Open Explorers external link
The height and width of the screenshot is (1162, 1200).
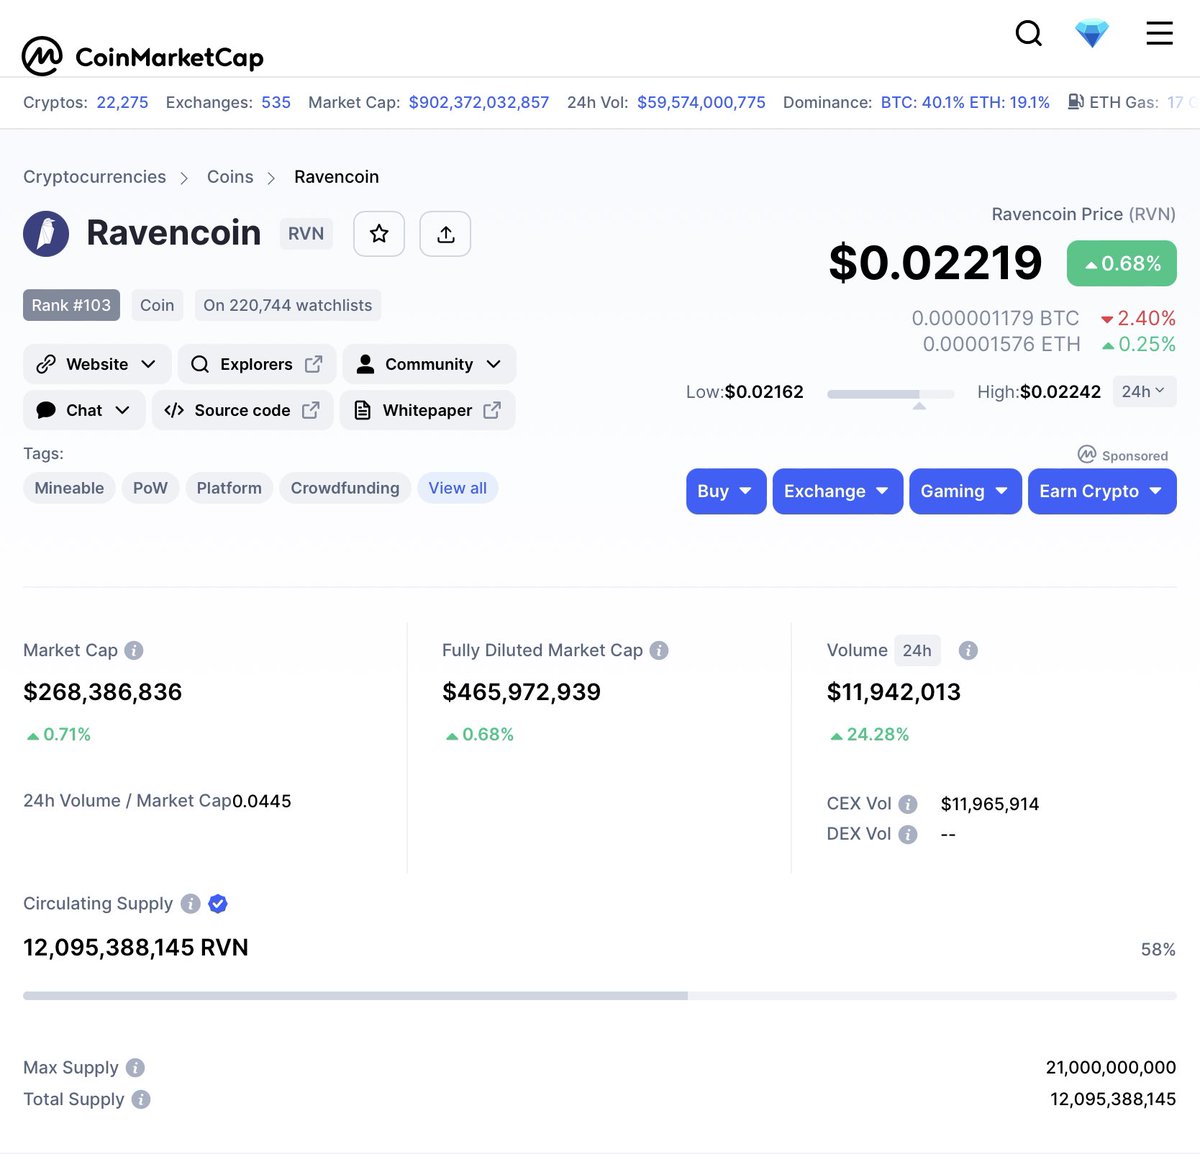pyautogui.click(x=257, y=364)
